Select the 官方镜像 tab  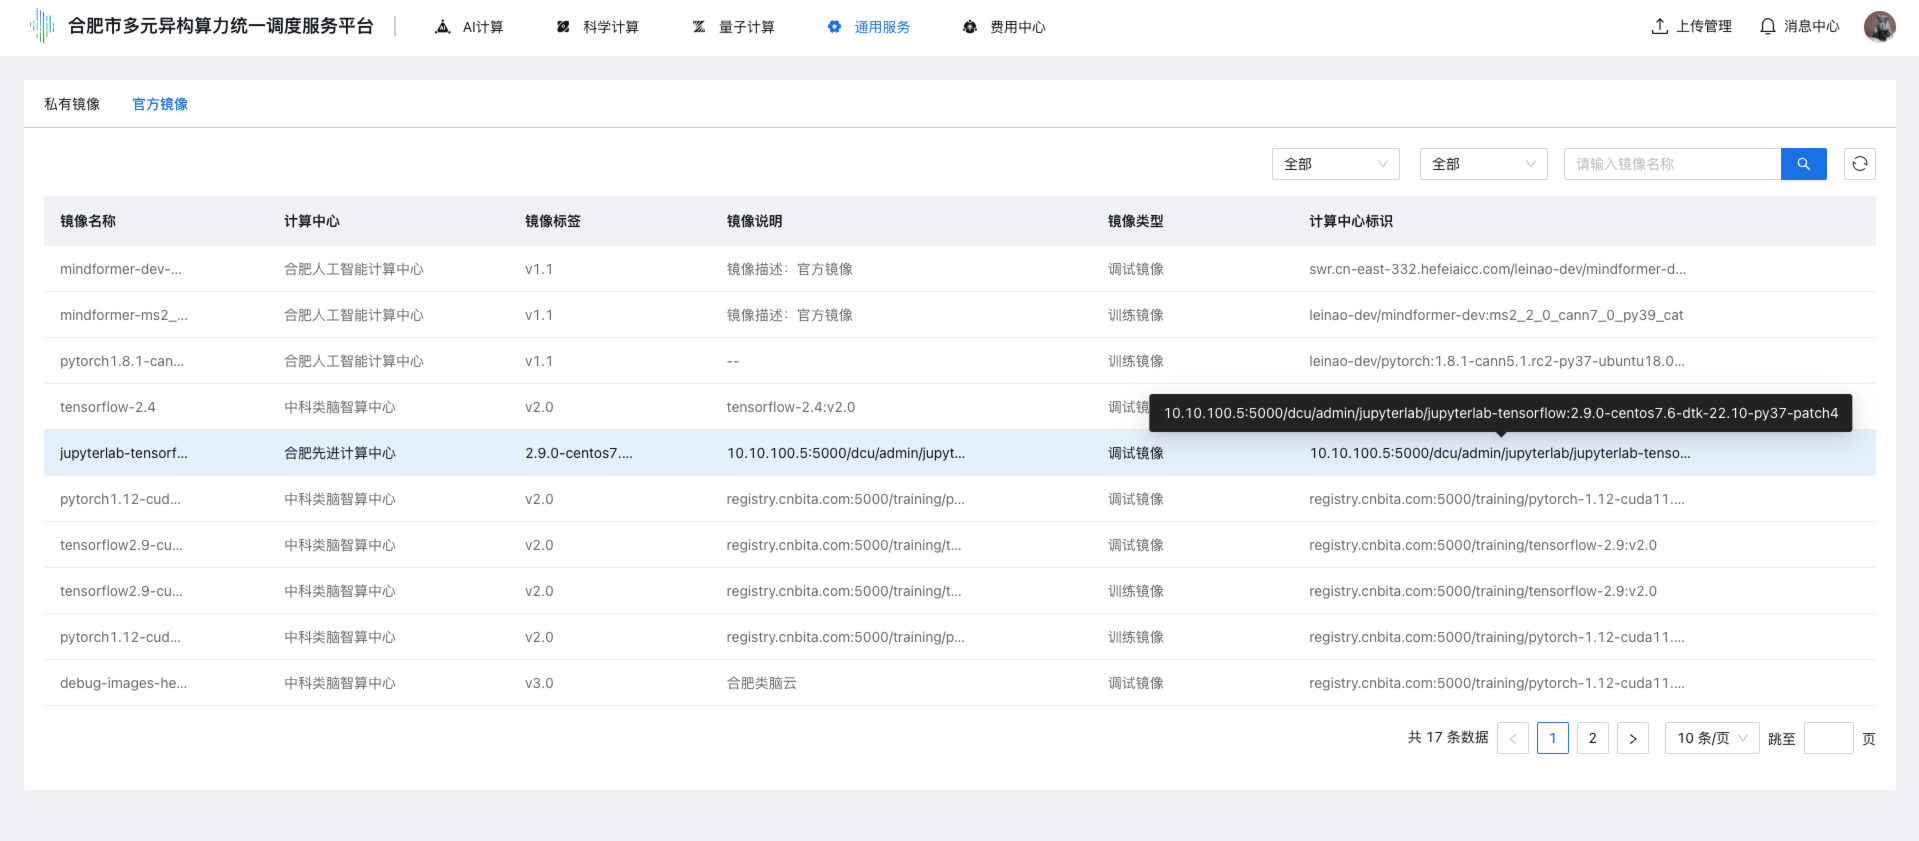click(160, 104)
